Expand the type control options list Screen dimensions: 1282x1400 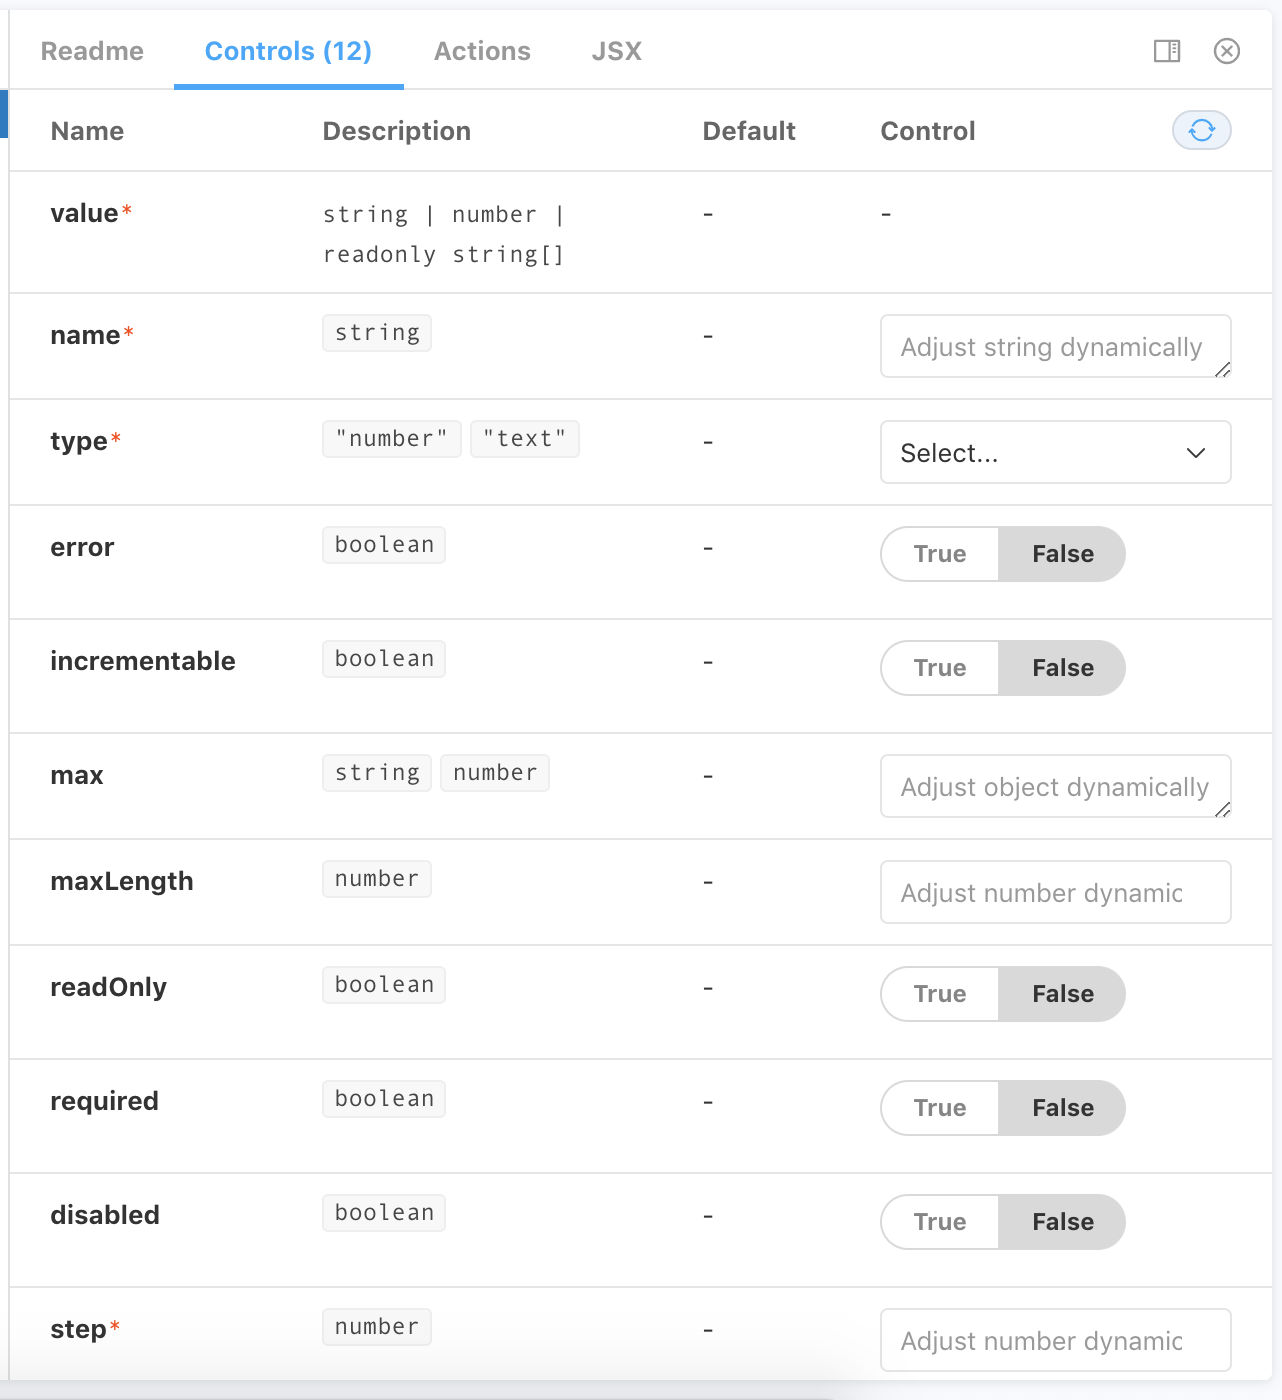[x=1055, y=452]
